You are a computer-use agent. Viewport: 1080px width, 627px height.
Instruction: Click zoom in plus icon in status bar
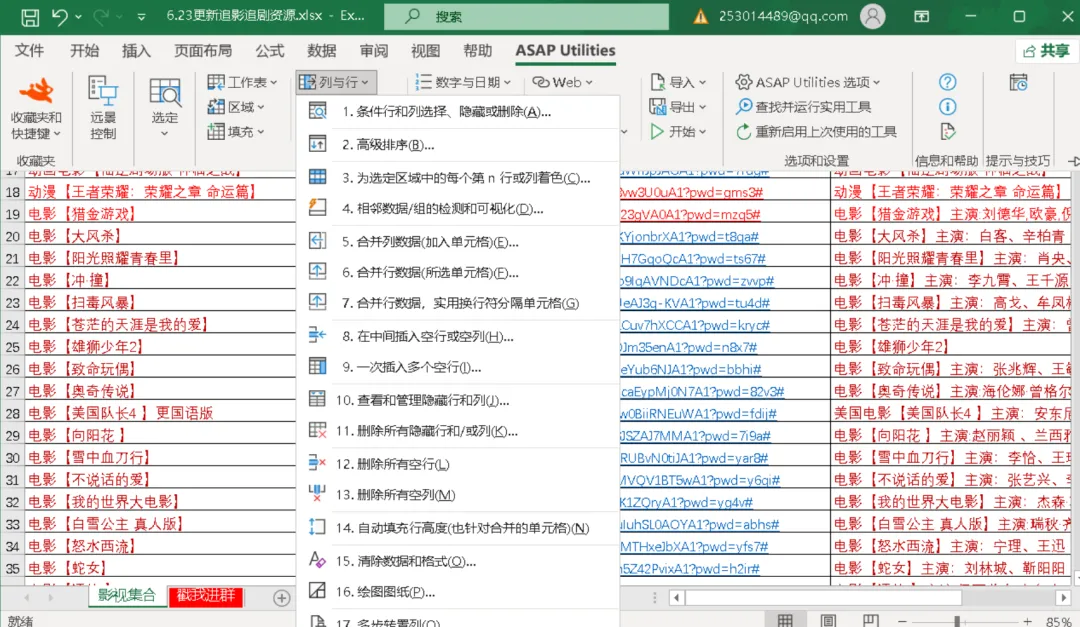pyautogui.click(x=1027, y=621)
